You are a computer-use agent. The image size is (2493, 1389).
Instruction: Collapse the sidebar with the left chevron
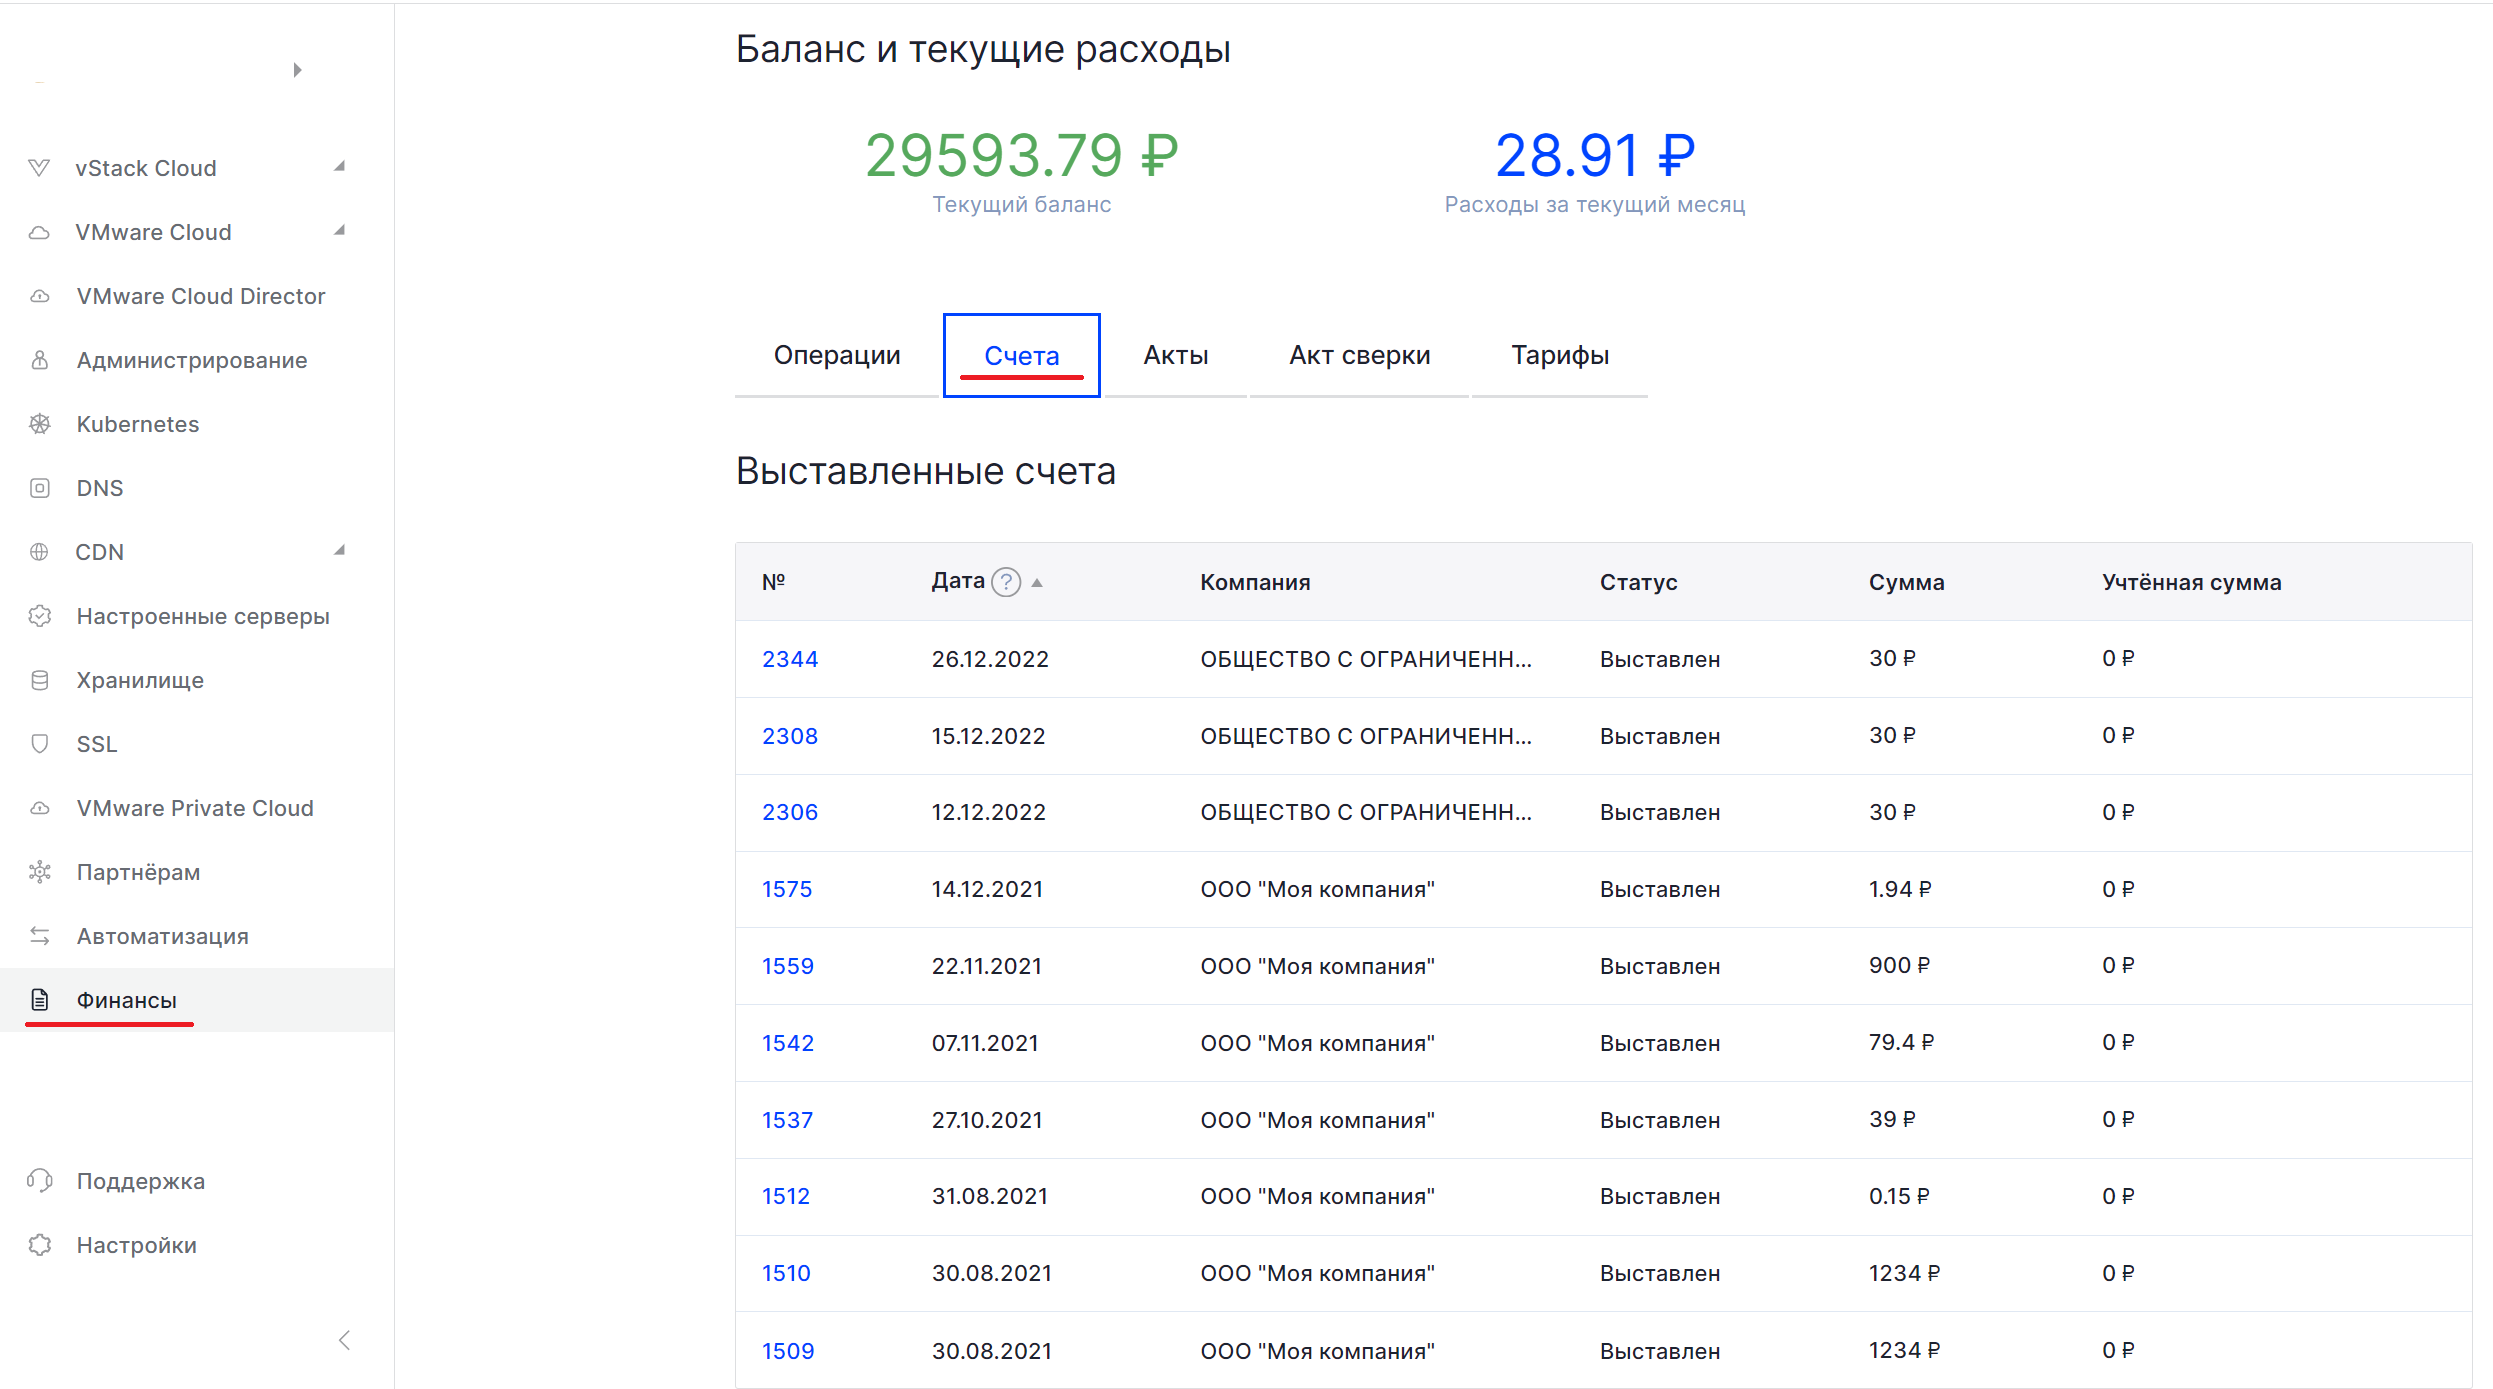[x=345, y=1340]
